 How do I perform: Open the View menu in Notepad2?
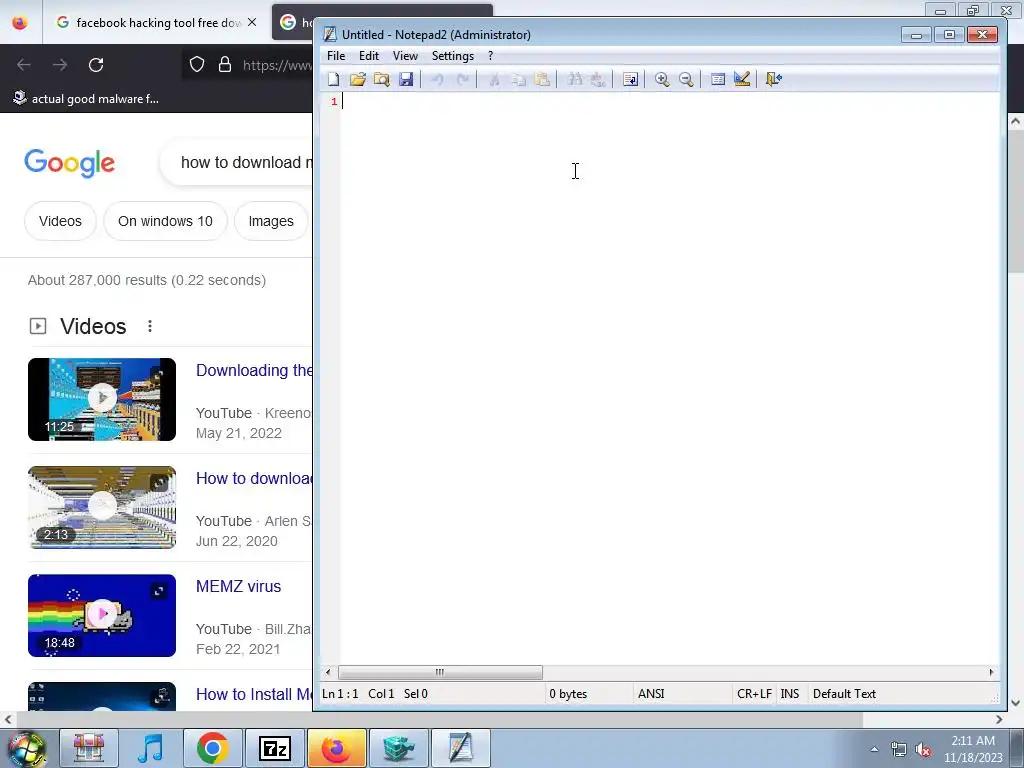[405, 56]
